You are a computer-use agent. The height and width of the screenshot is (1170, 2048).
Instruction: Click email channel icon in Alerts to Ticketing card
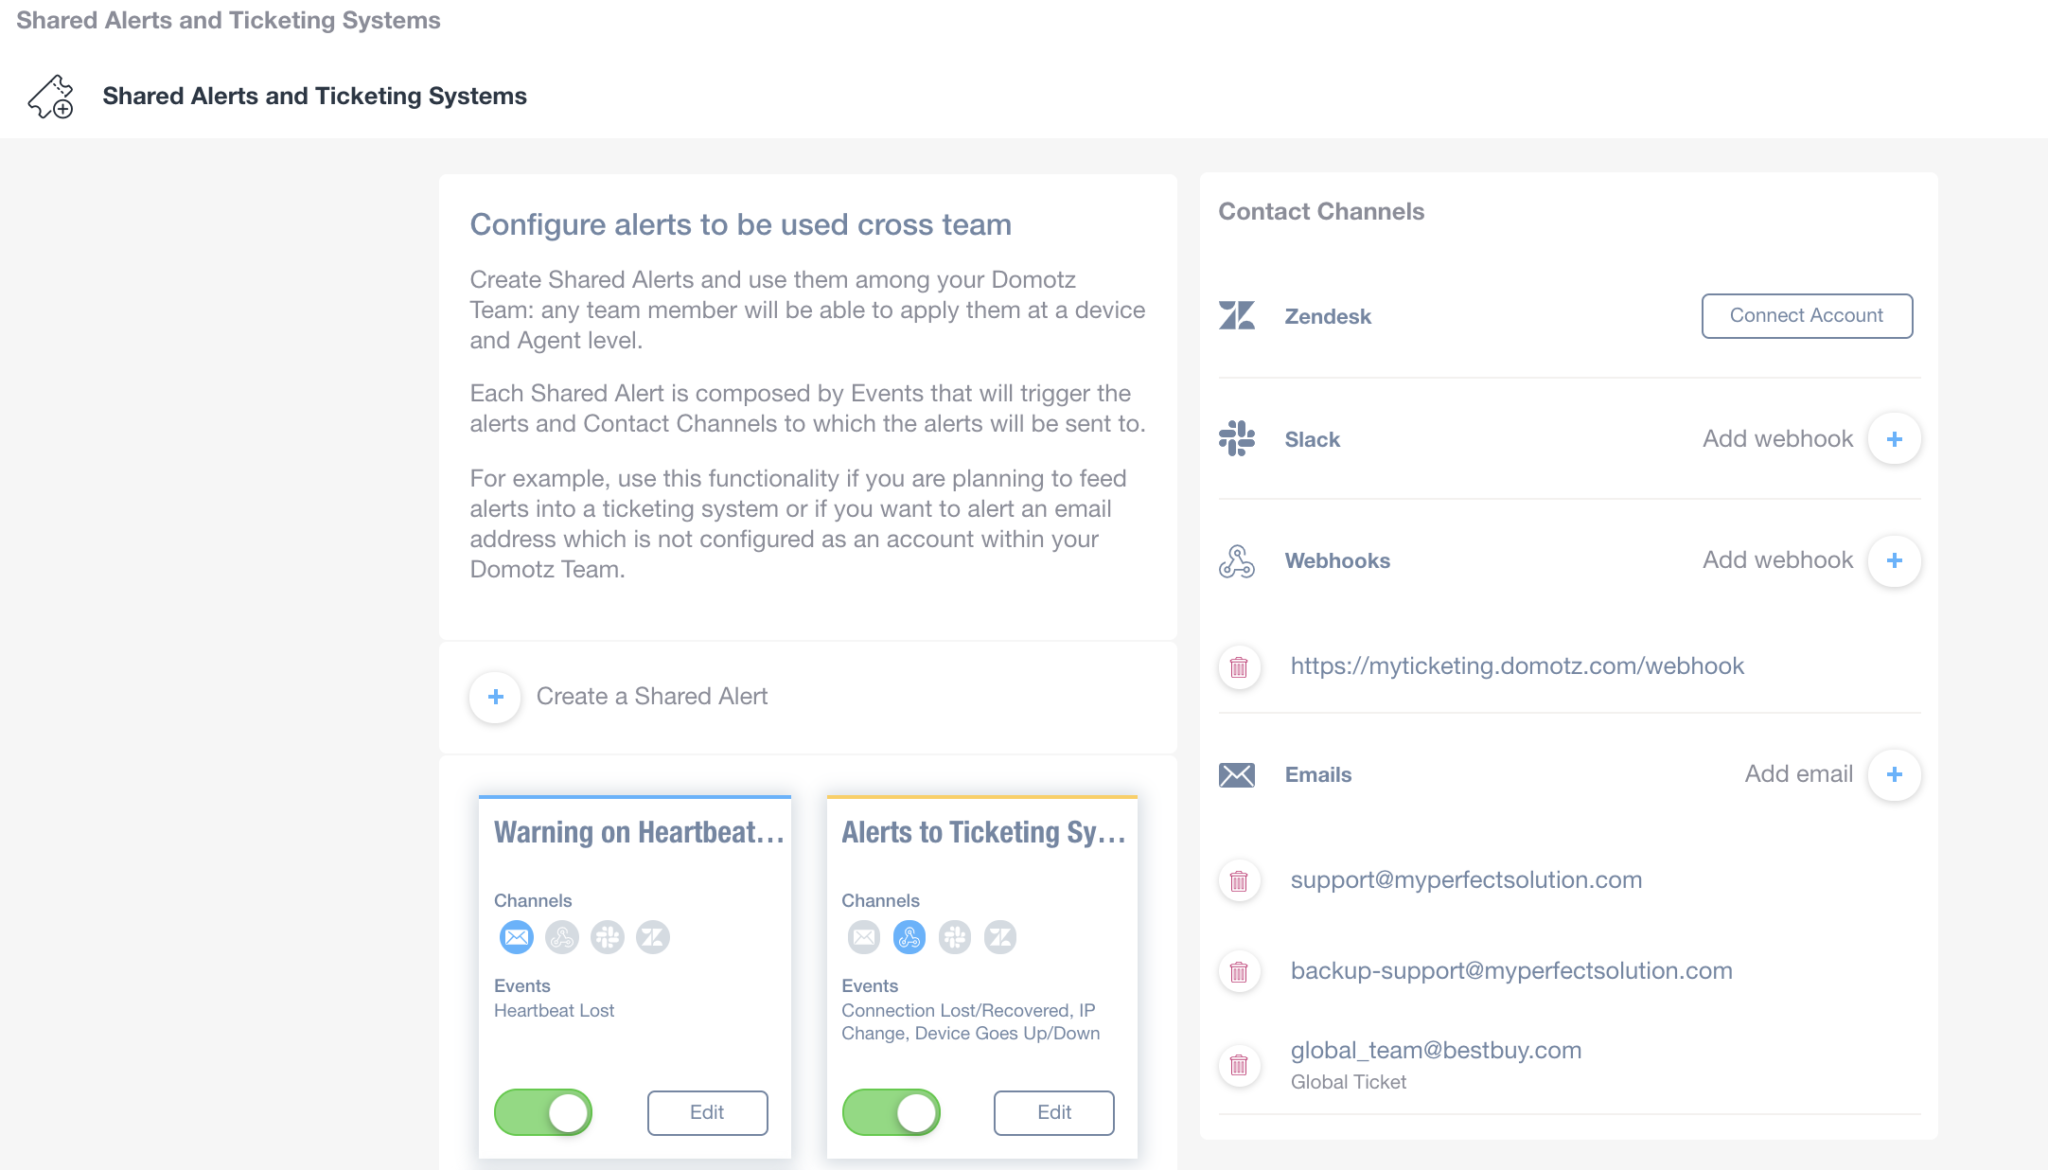click(864, 937)
